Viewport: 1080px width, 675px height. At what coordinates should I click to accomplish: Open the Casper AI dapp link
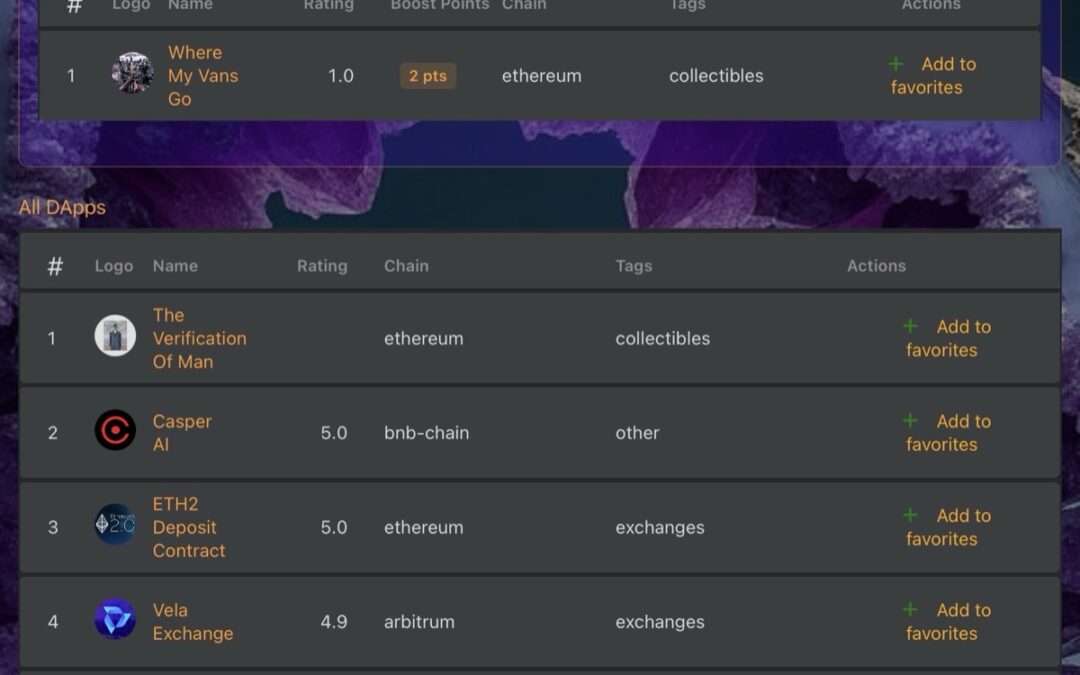pos(182,433)
